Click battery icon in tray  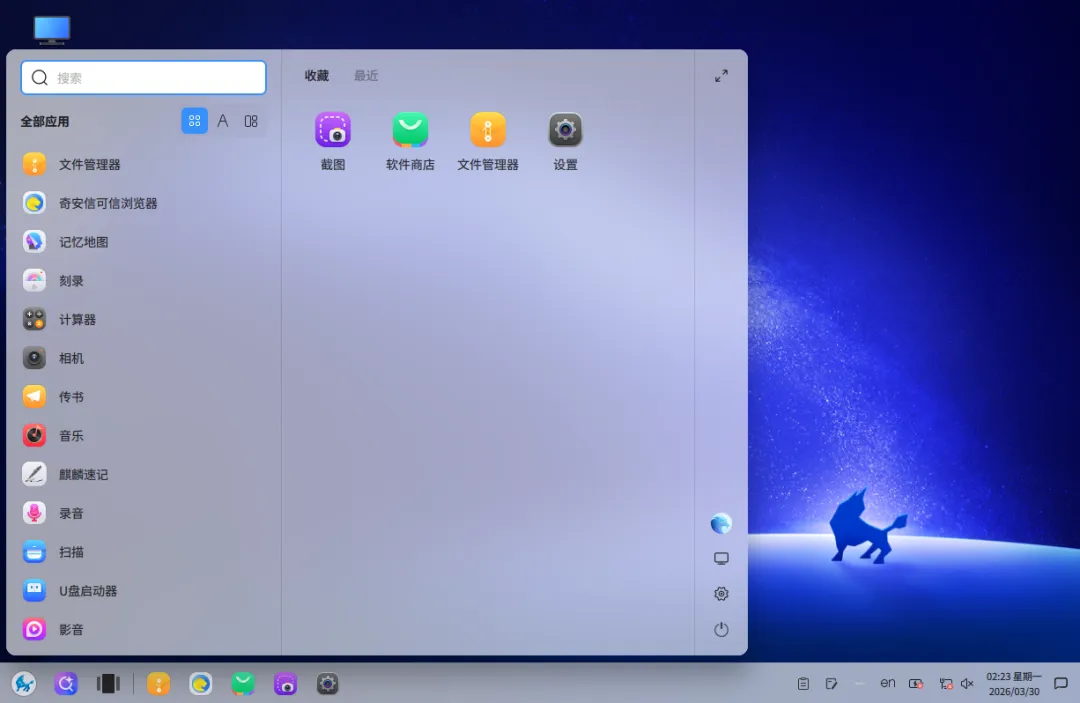point(916,684)
